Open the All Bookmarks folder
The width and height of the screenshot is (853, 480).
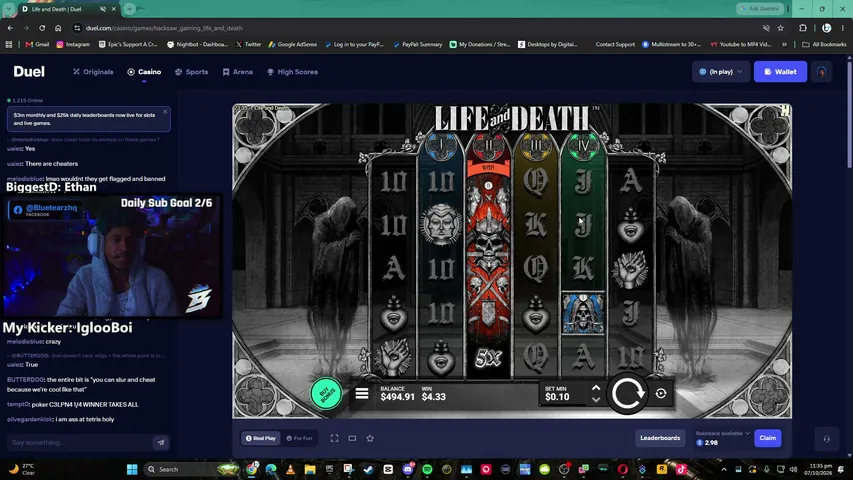(x=824, y=45)
